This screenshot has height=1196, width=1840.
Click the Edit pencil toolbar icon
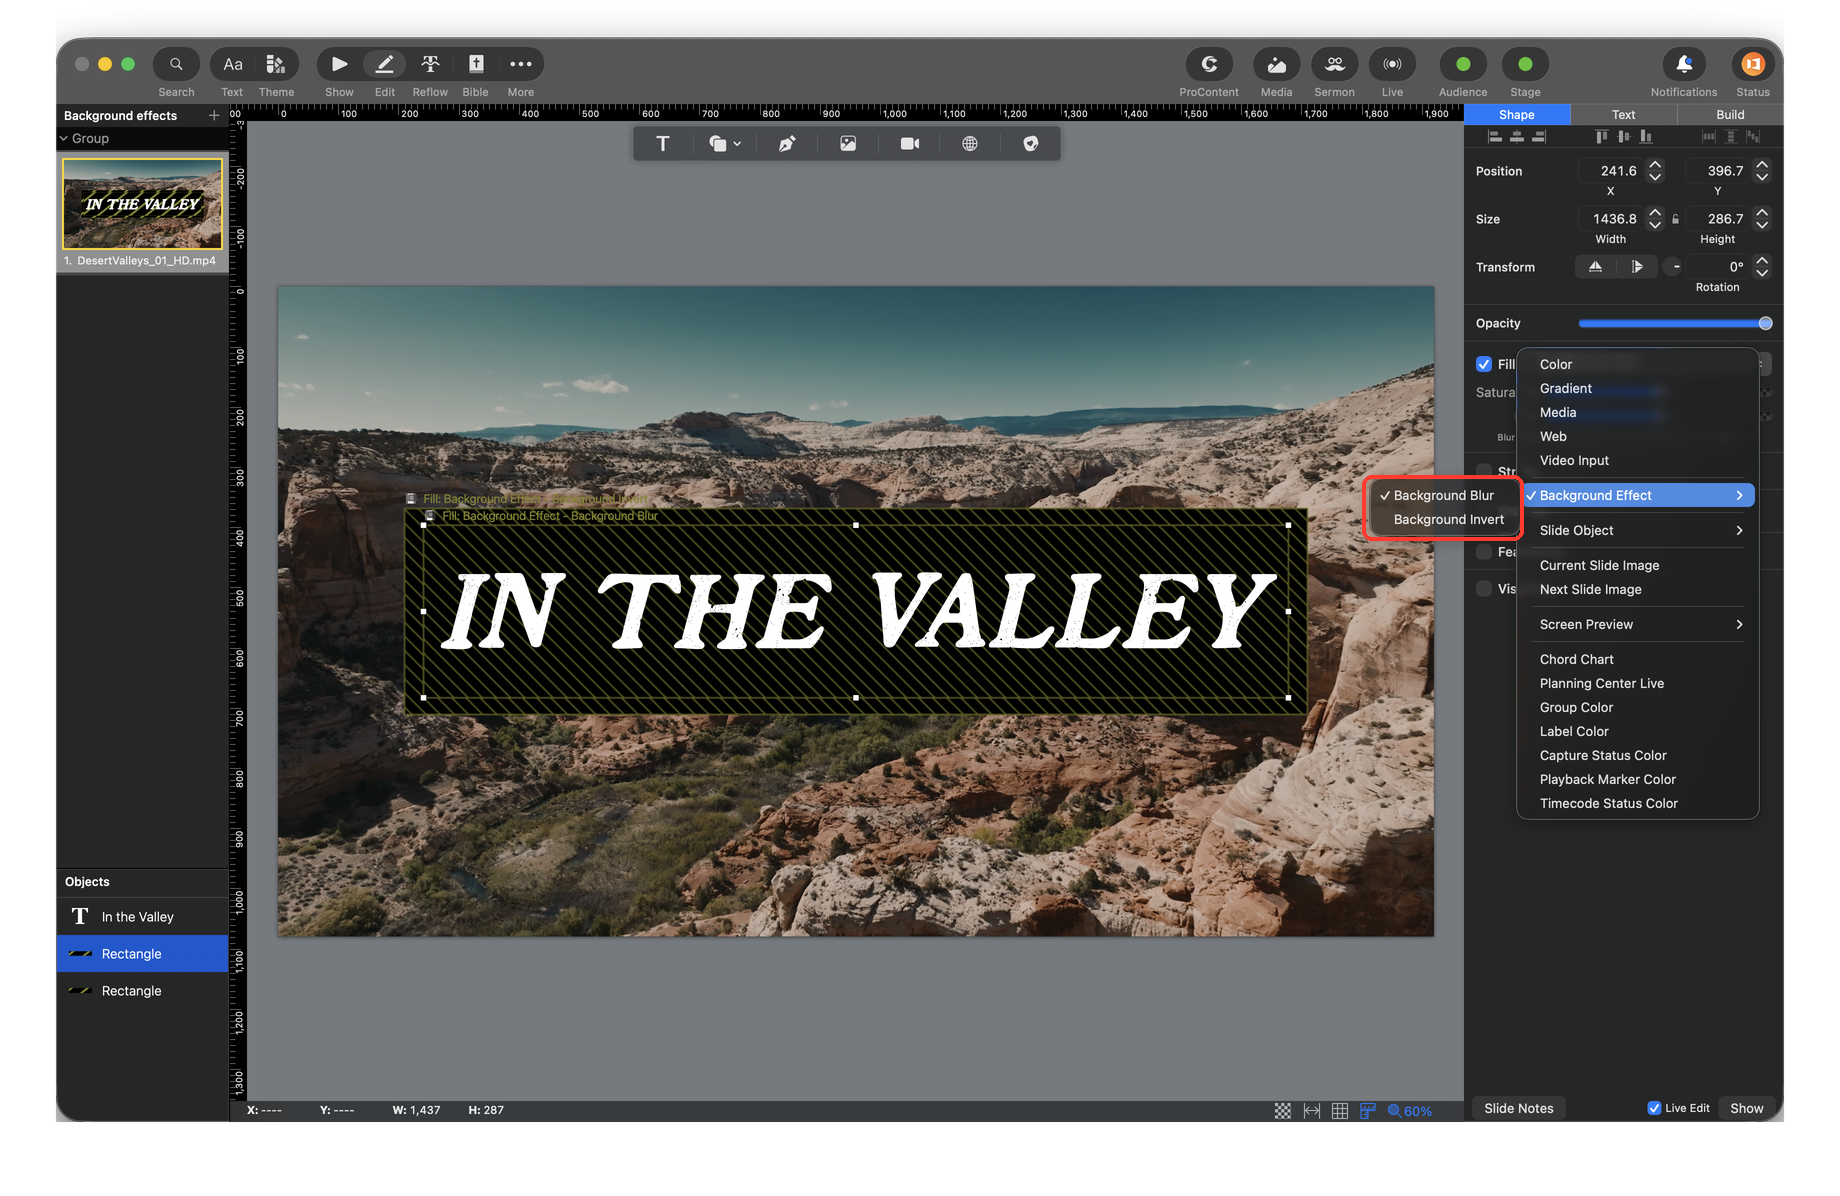[385, 64]
